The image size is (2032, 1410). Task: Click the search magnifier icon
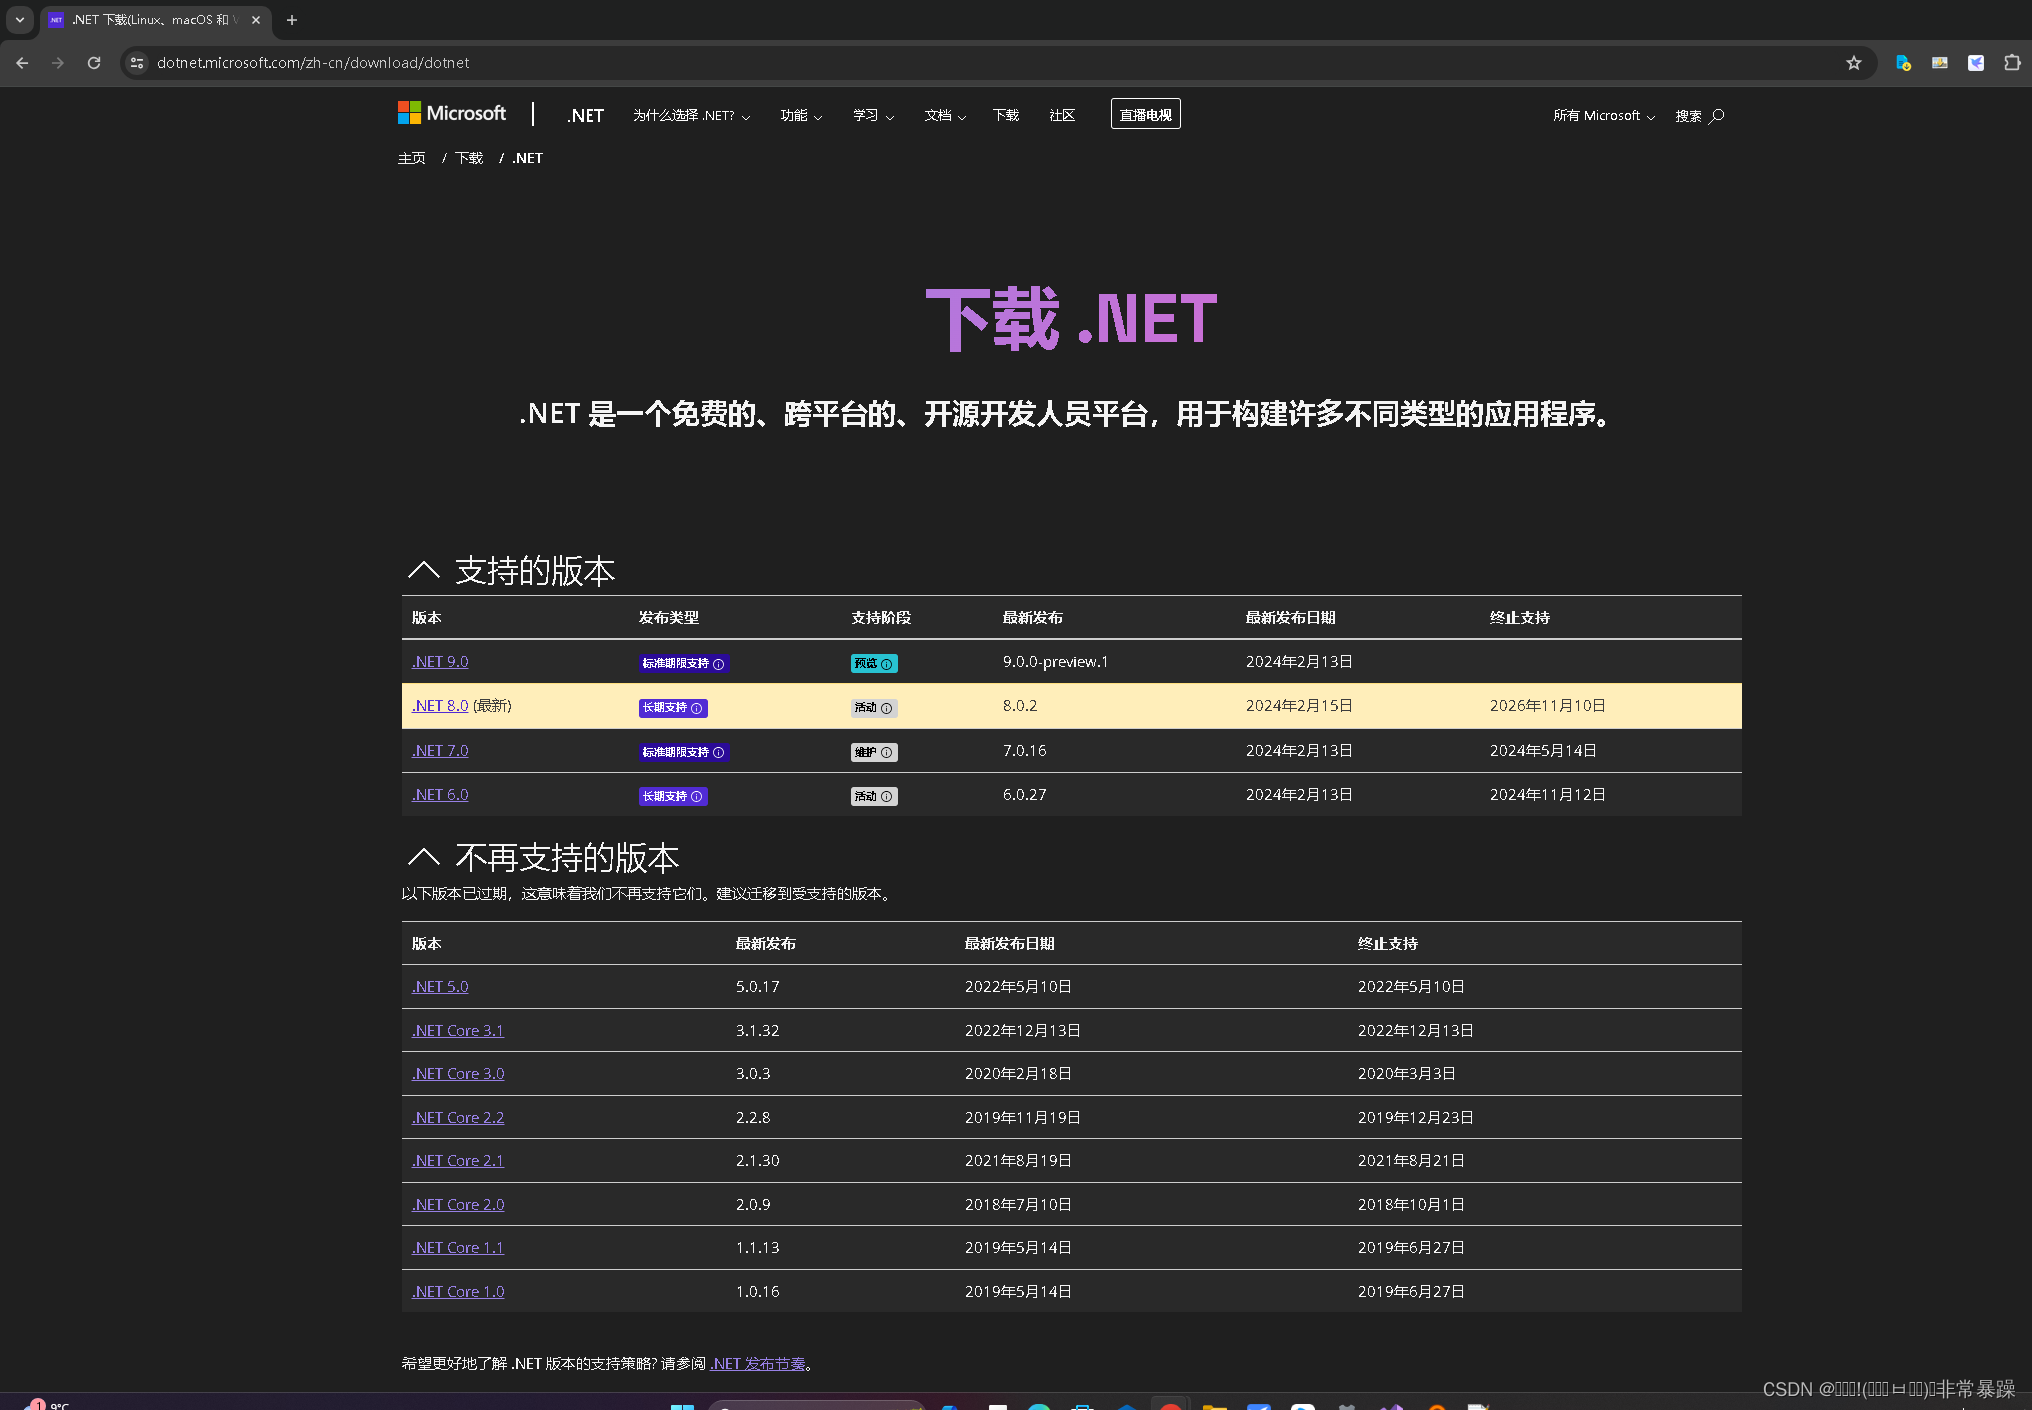point(1717,116)
